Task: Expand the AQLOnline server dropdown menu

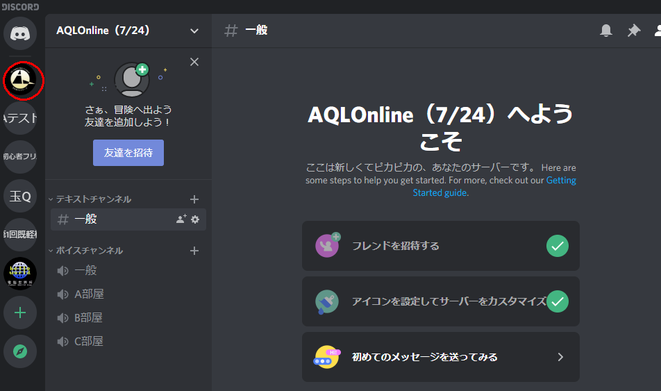Action: pyautogui.click(x=194, y=31)
